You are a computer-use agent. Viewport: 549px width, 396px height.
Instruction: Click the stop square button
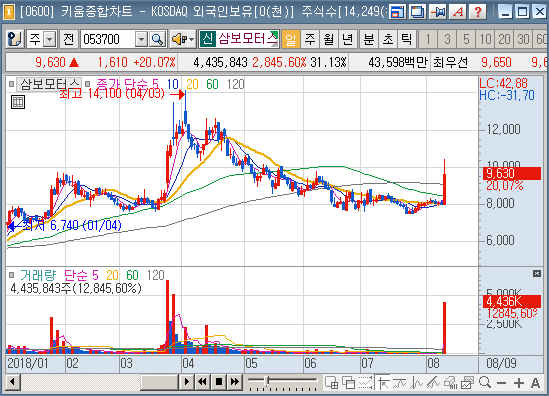coord(219,382)
